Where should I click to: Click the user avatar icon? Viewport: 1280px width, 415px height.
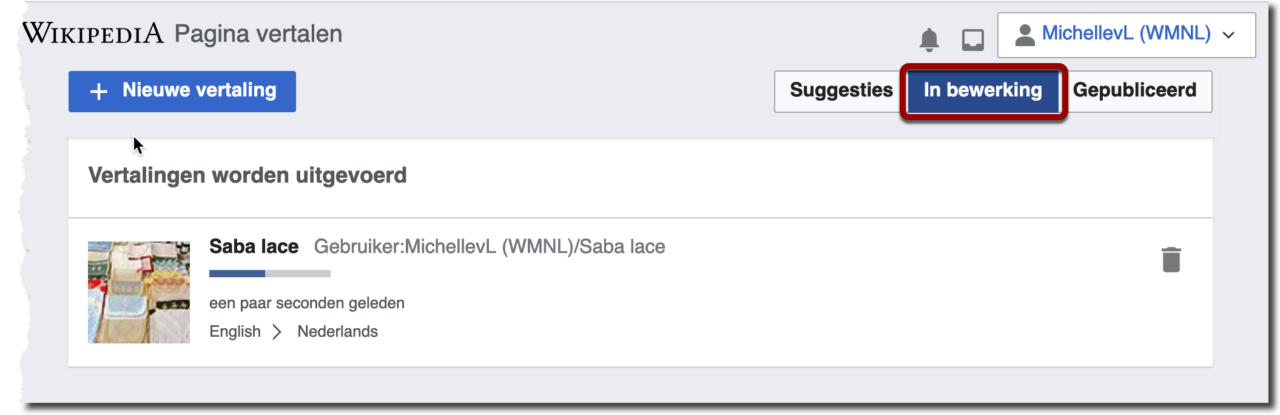[x=1024, y=35]
